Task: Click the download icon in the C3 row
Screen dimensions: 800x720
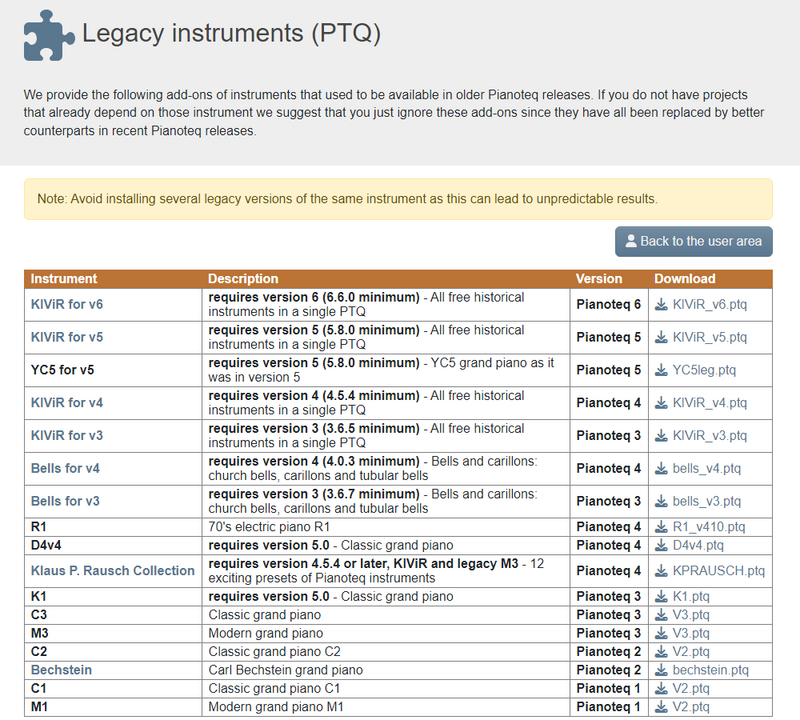Action: pyautogui.click(x=661, y=615)
